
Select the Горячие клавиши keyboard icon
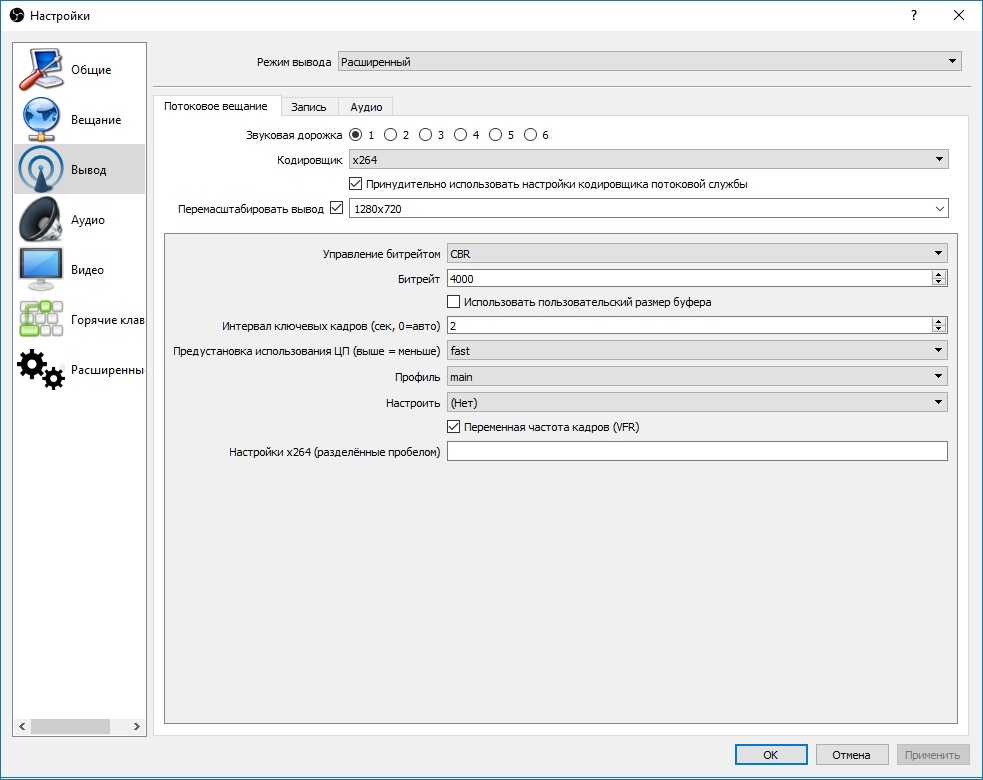coord(41,319)
